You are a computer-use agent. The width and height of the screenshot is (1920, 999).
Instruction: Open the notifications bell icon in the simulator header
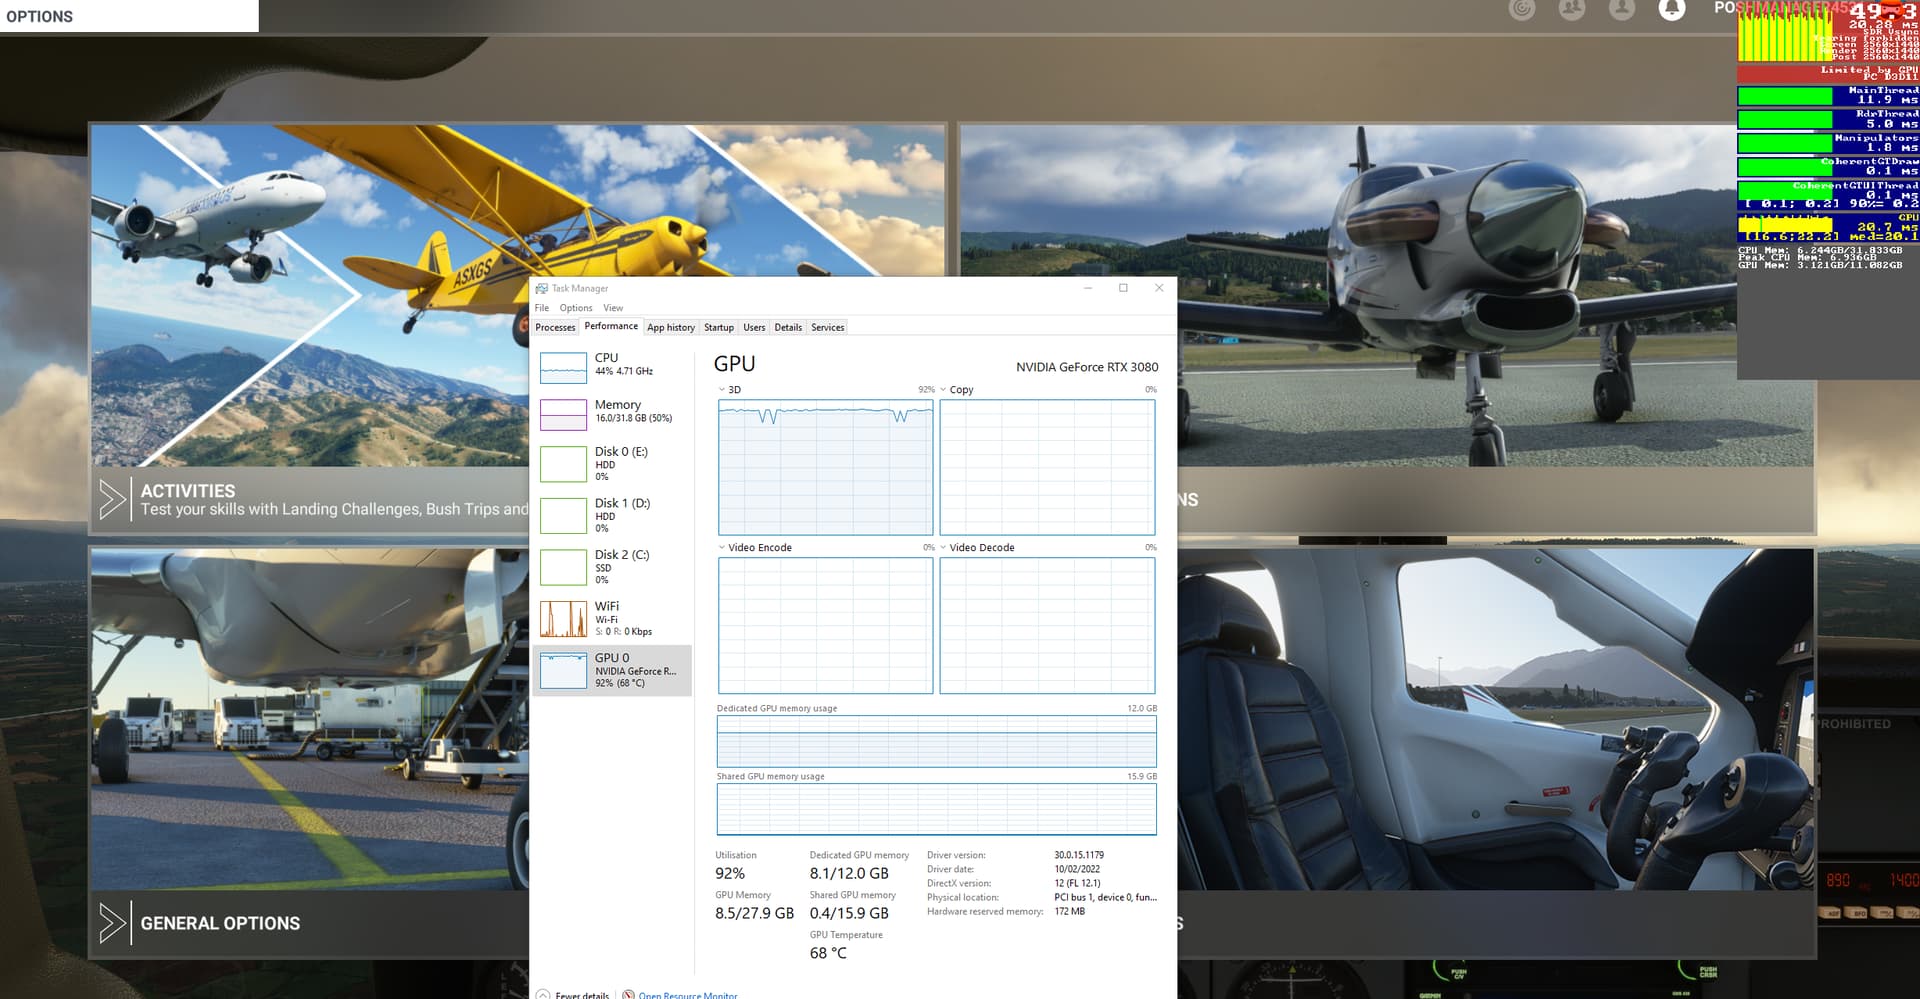coord(1671,9)
